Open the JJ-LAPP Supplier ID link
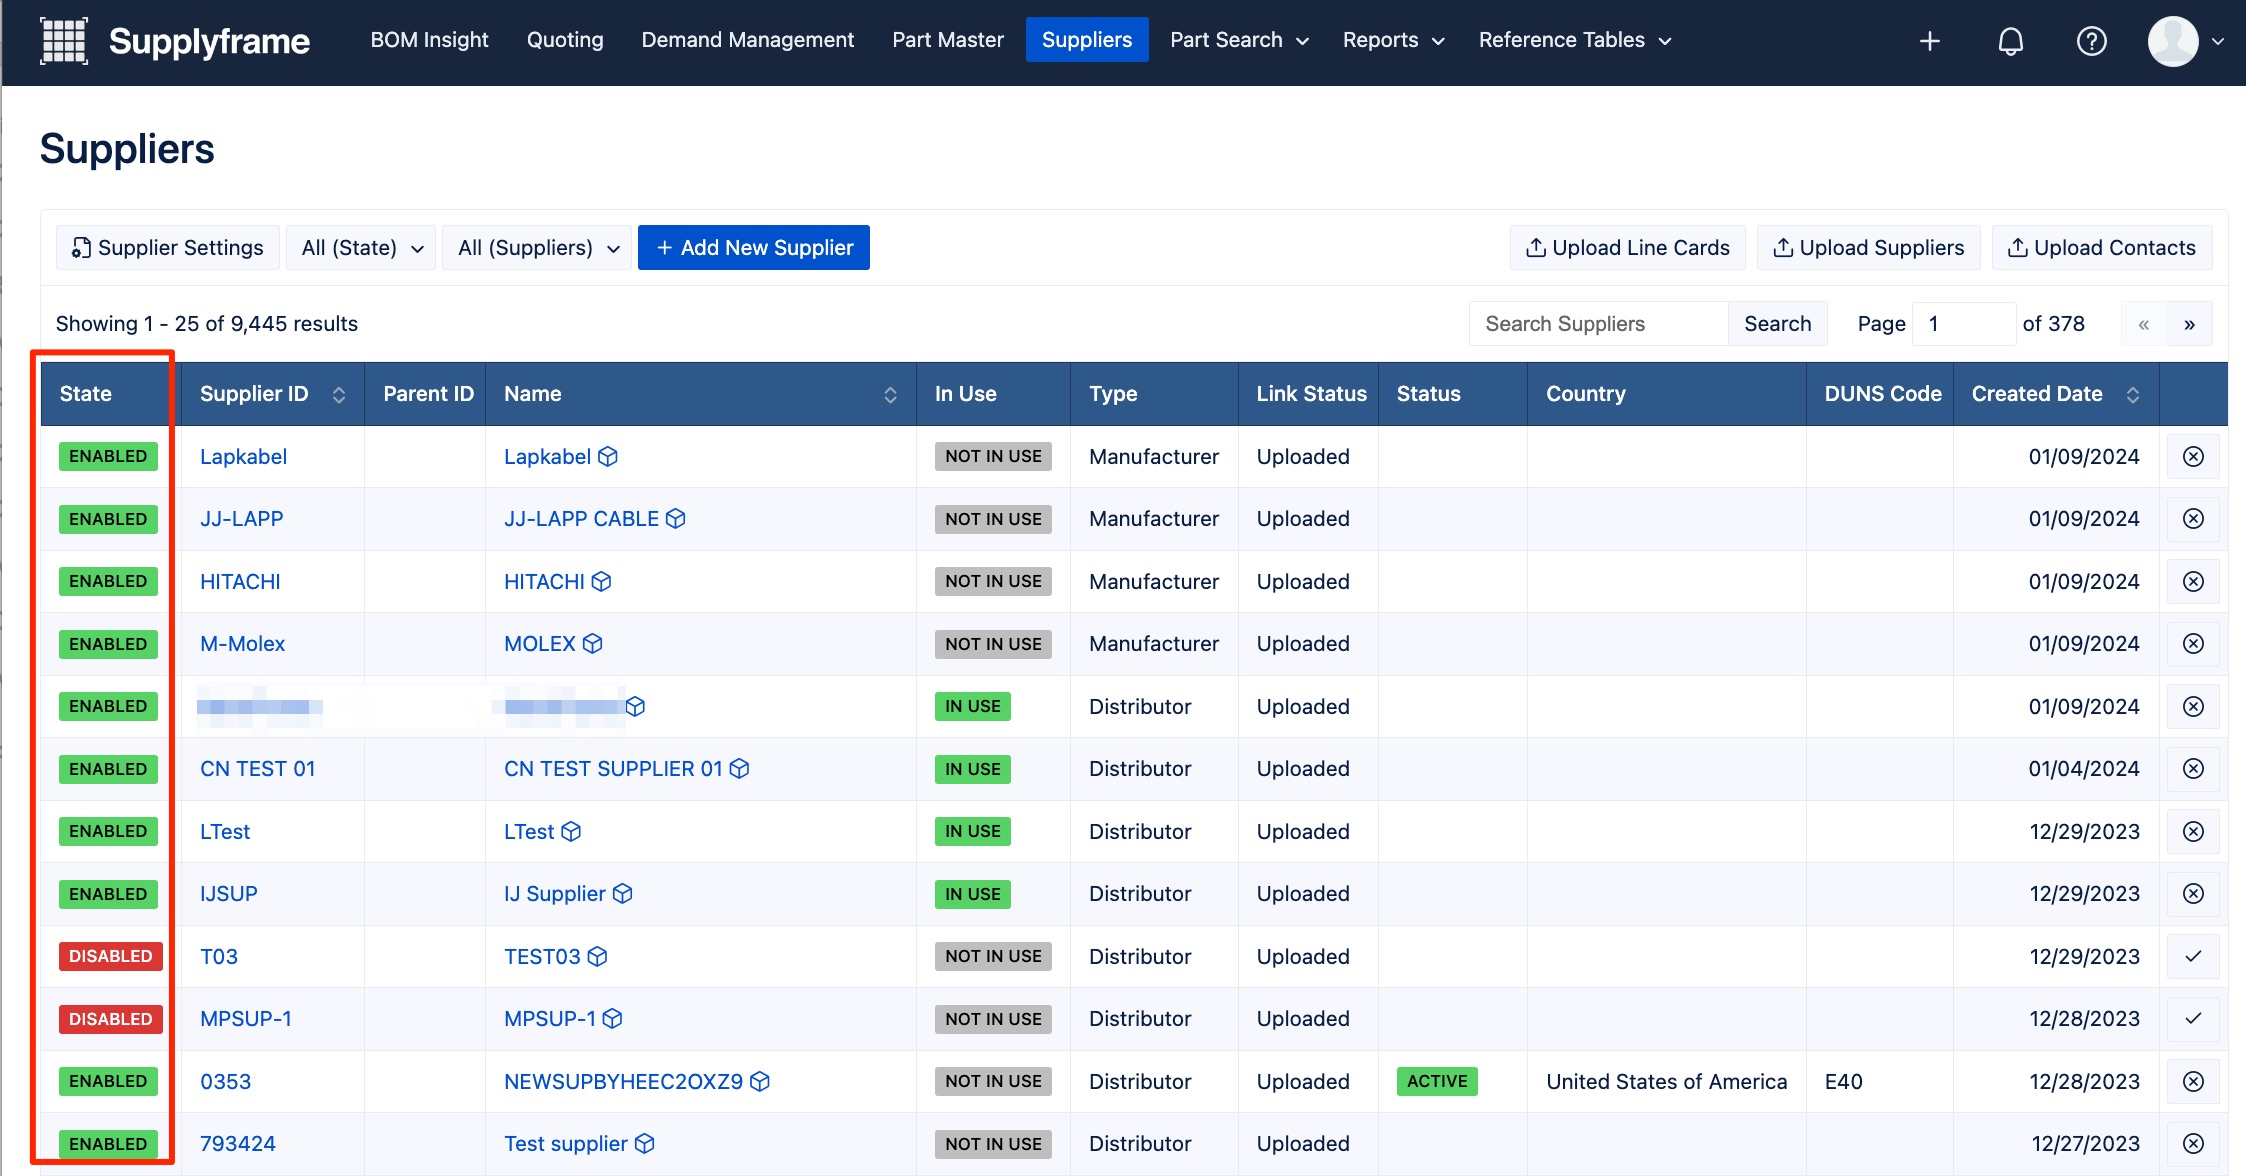 (x=241, y=519)
